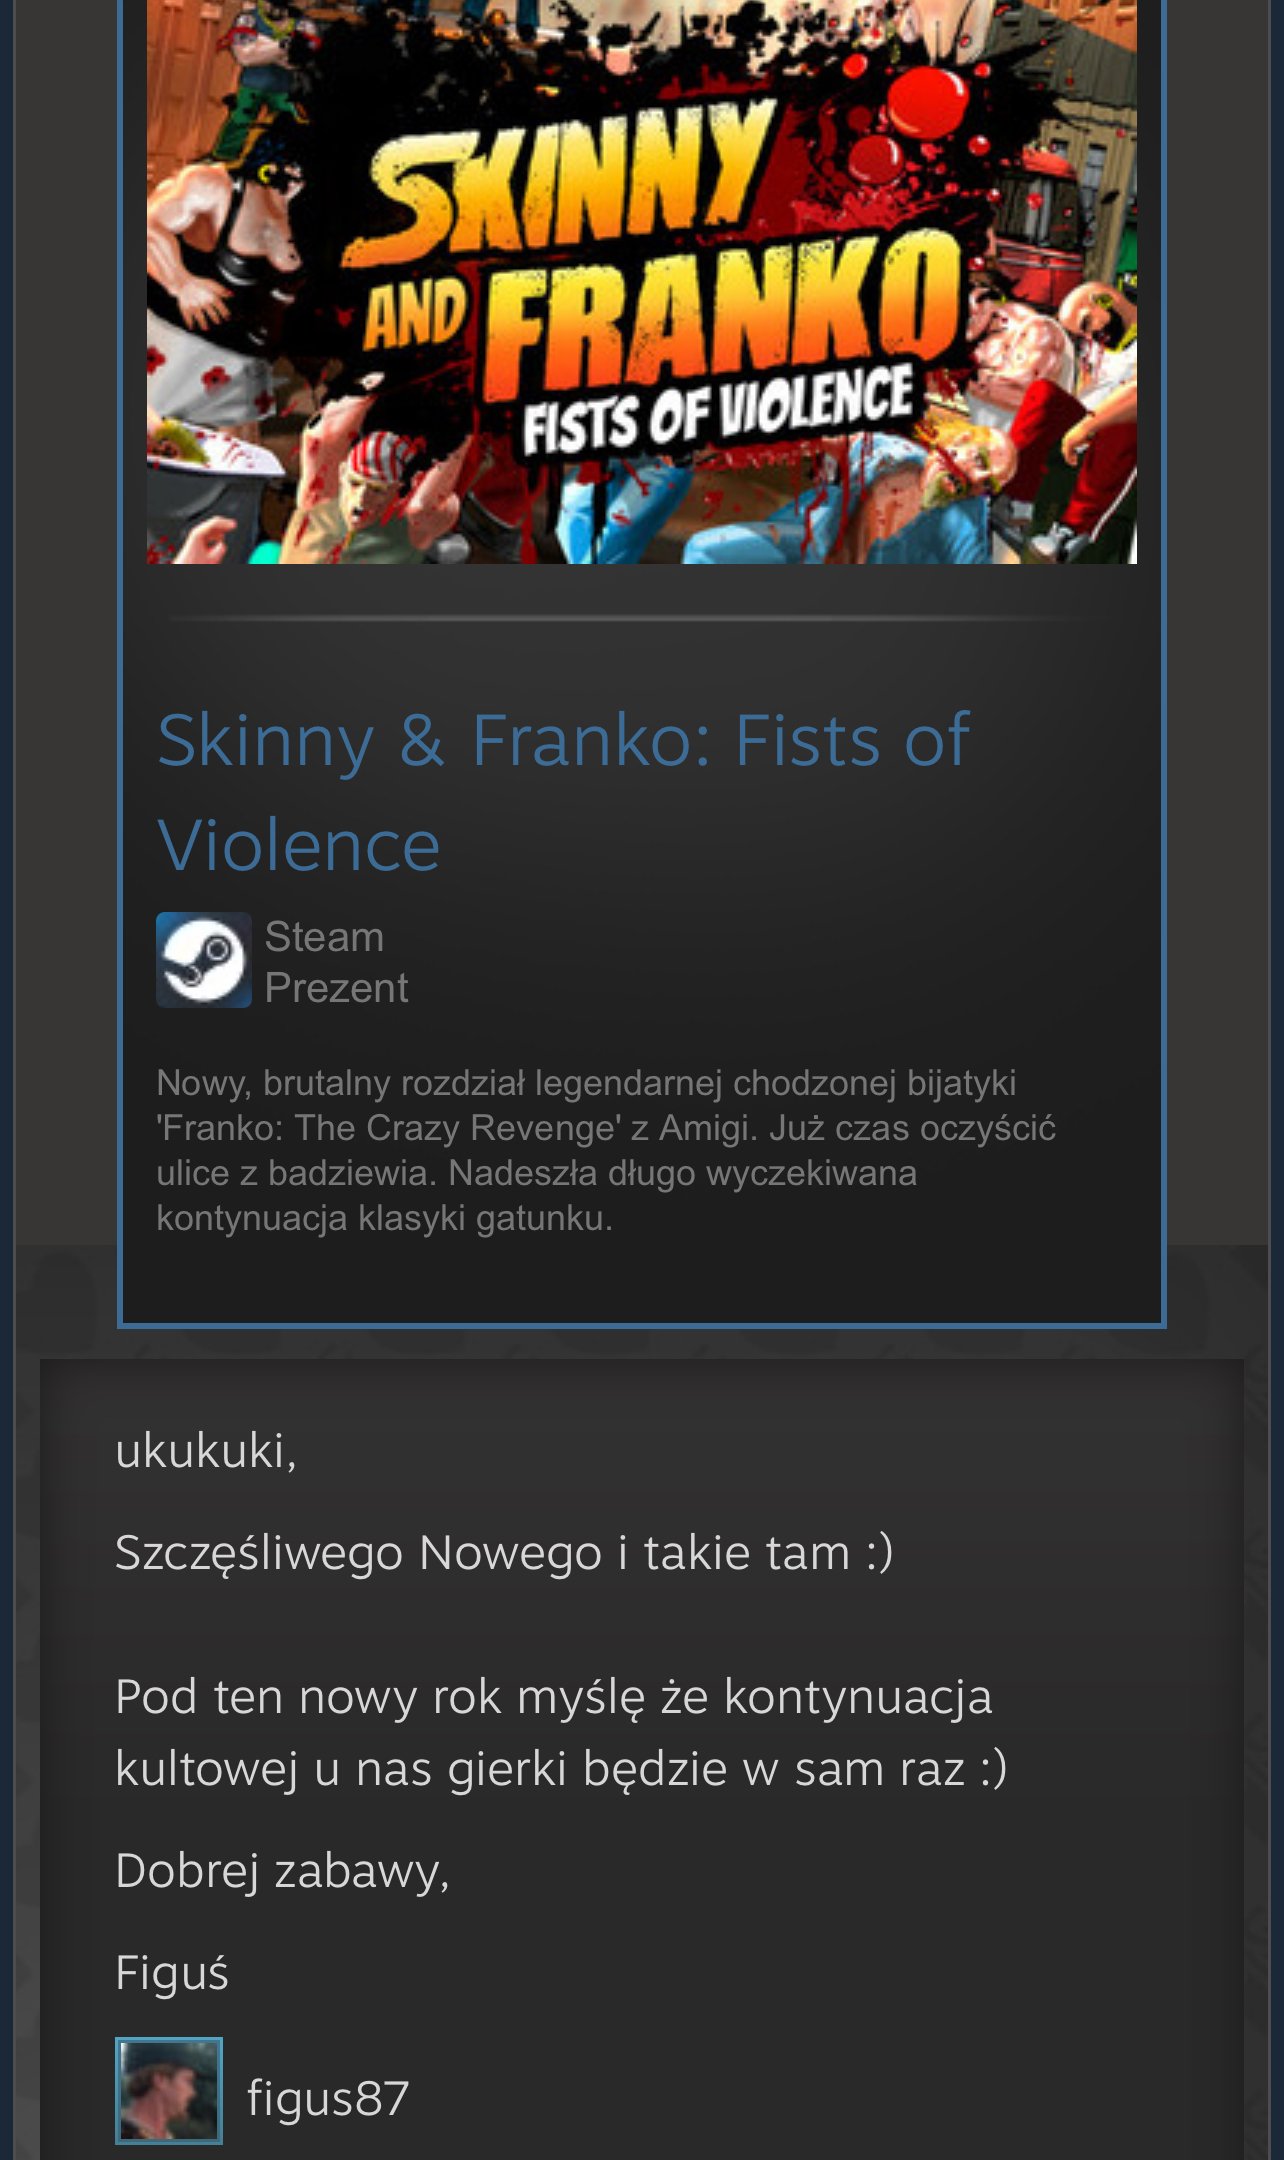
Task: Click the ukukuki greeting line
Action: pos(206,1451)
